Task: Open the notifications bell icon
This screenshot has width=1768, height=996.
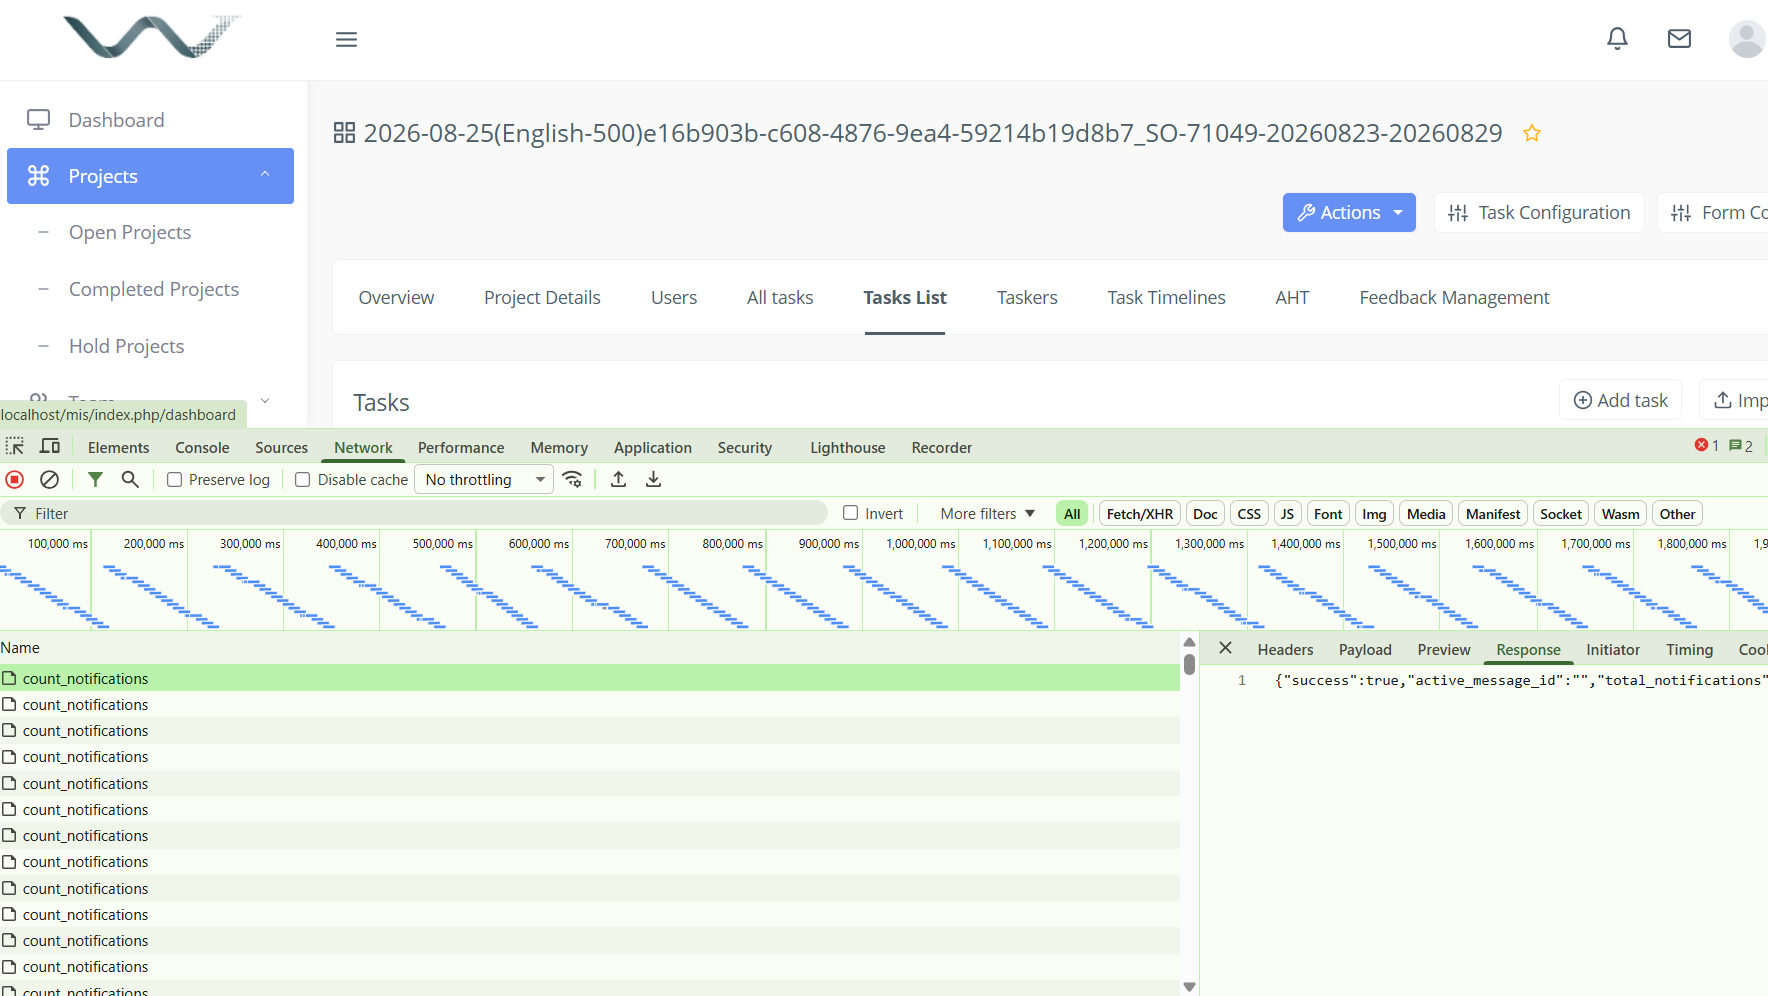Action: click(x=1617, y=39)
